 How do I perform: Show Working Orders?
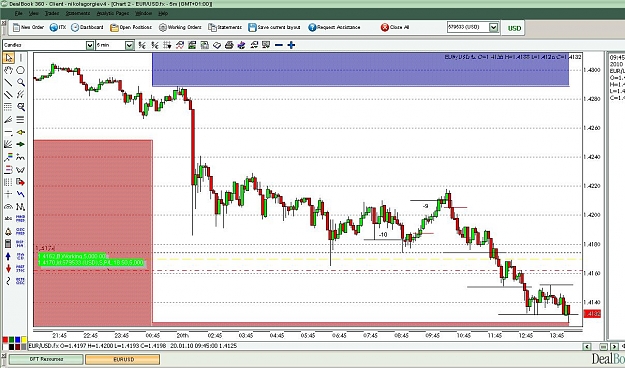tap(180, 27)
